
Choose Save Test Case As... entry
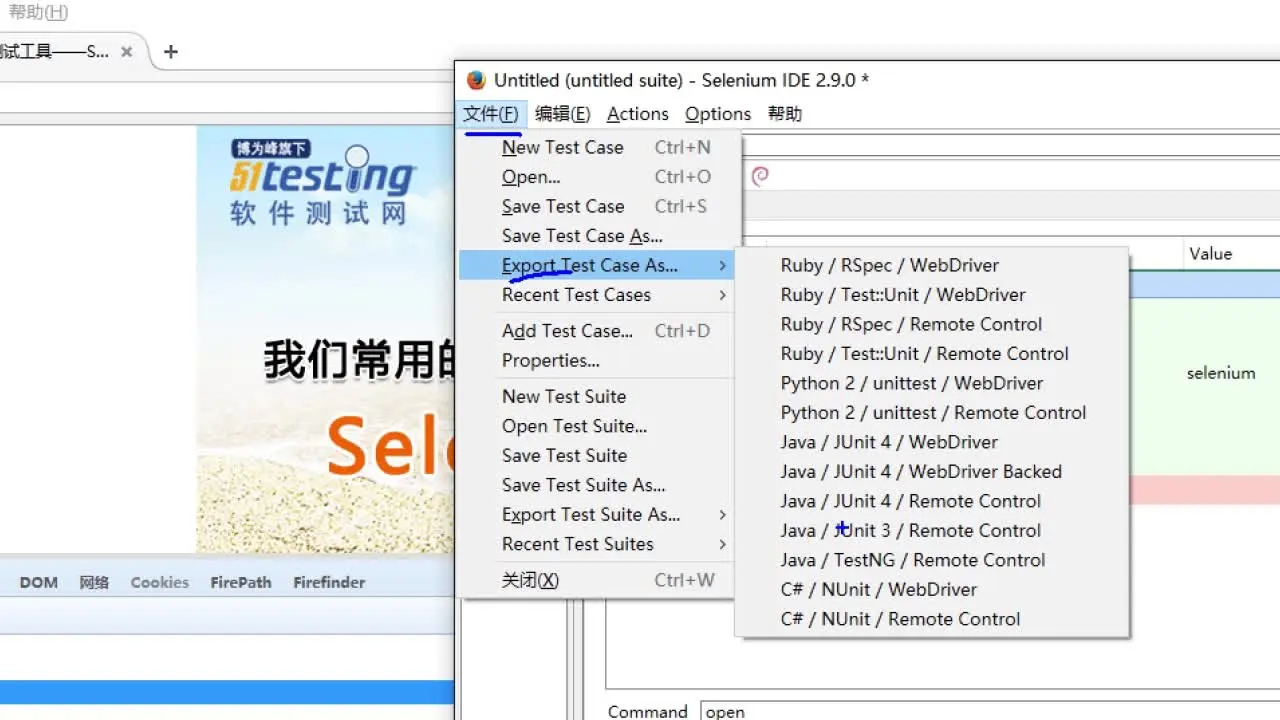[x=598, y=236]
